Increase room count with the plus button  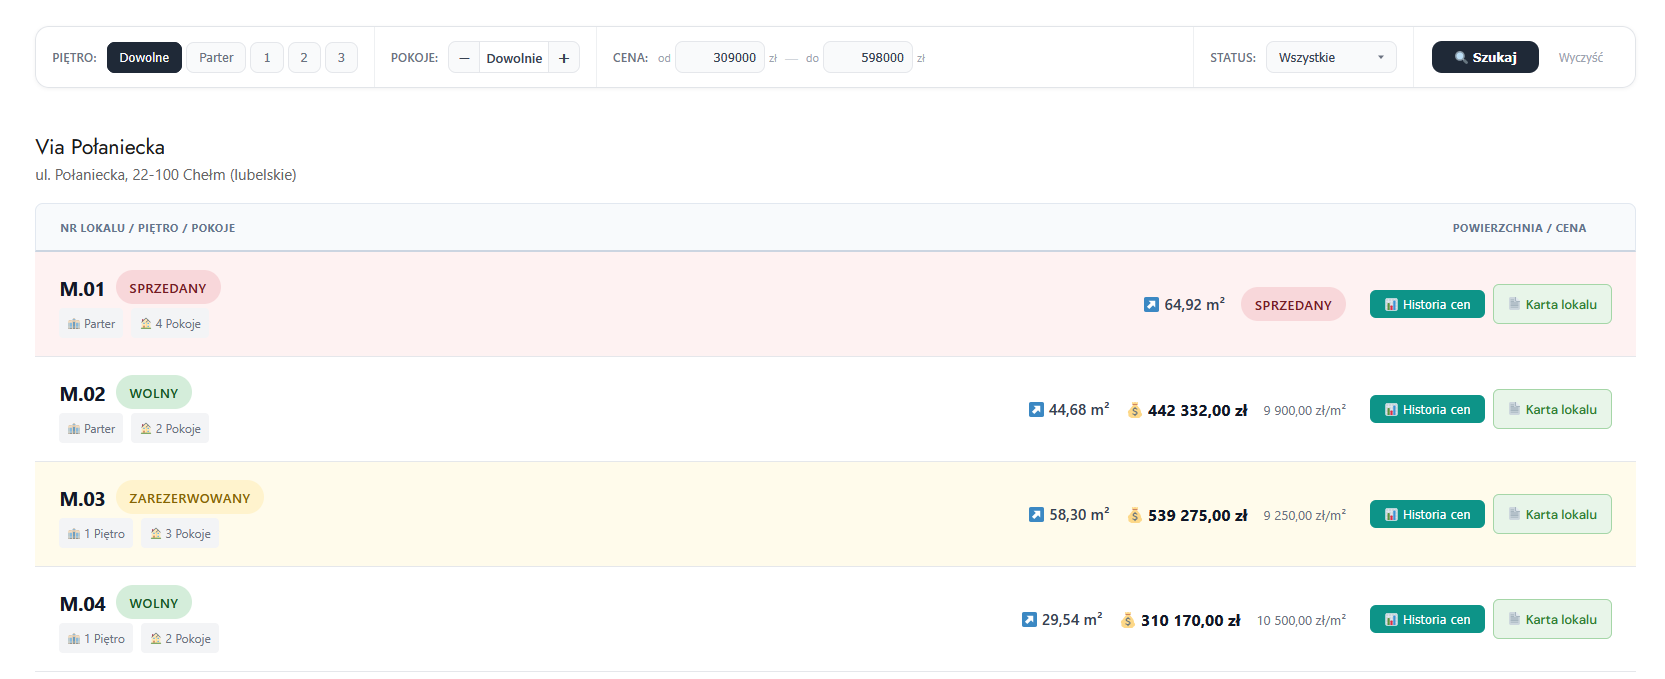[x=564, y=58]
